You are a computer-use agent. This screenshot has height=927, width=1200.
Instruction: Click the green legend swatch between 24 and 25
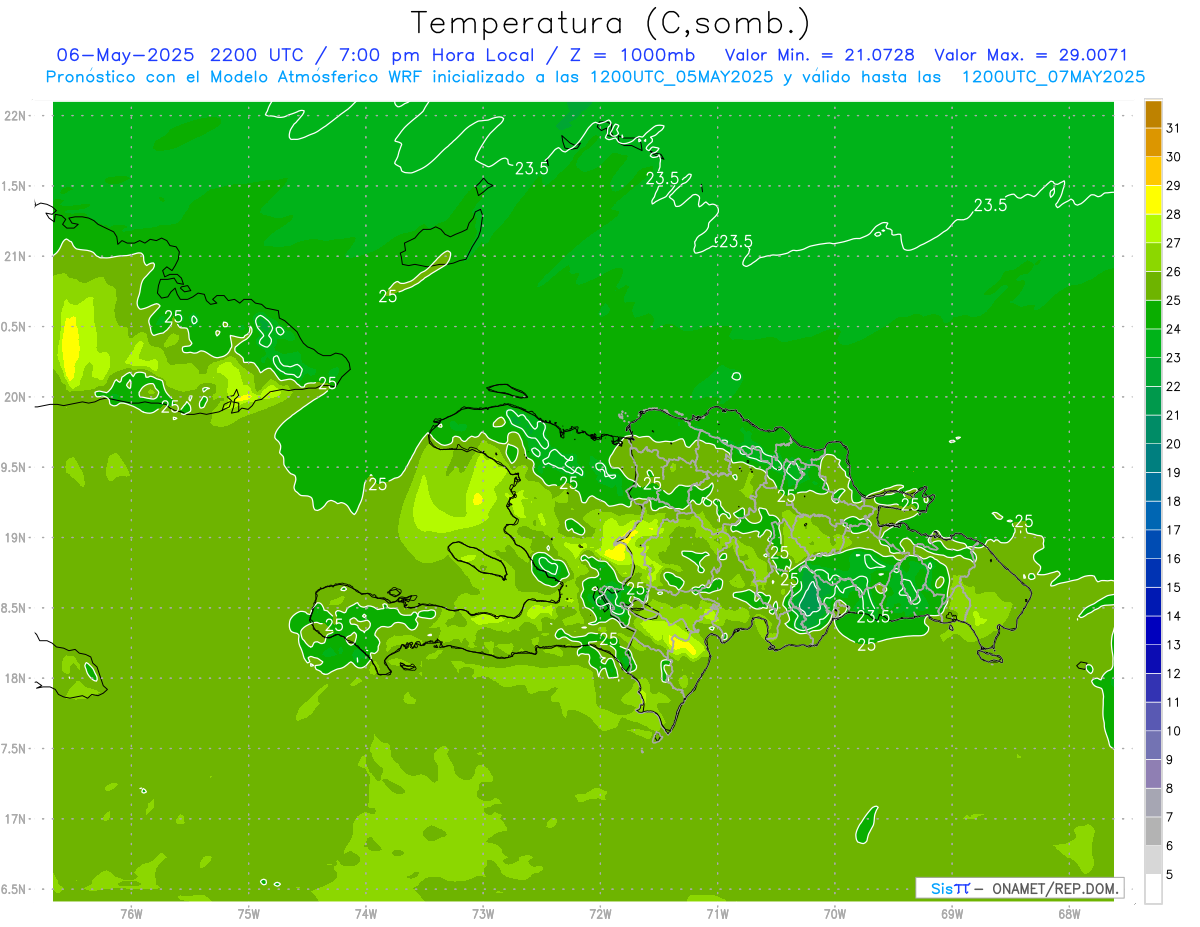(1153, 315)
